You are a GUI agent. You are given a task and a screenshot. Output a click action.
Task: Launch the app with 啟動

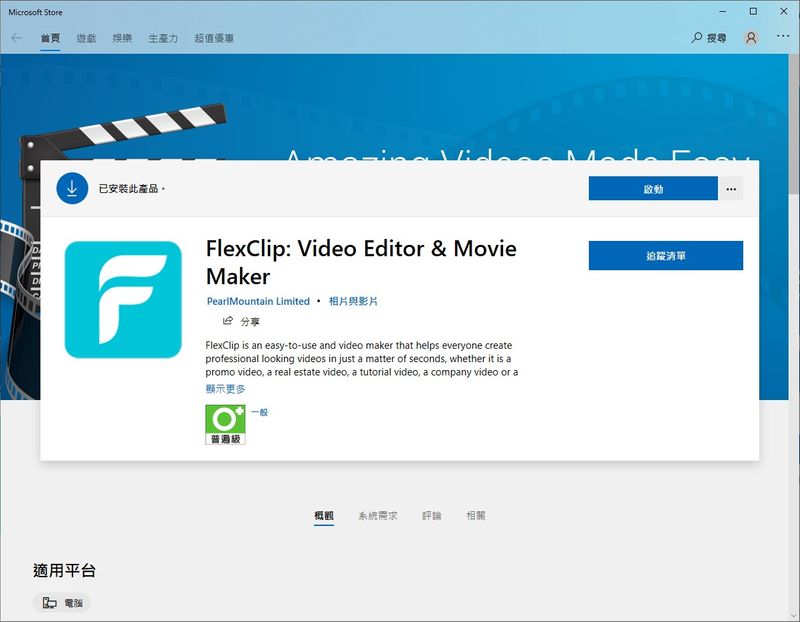653,189
